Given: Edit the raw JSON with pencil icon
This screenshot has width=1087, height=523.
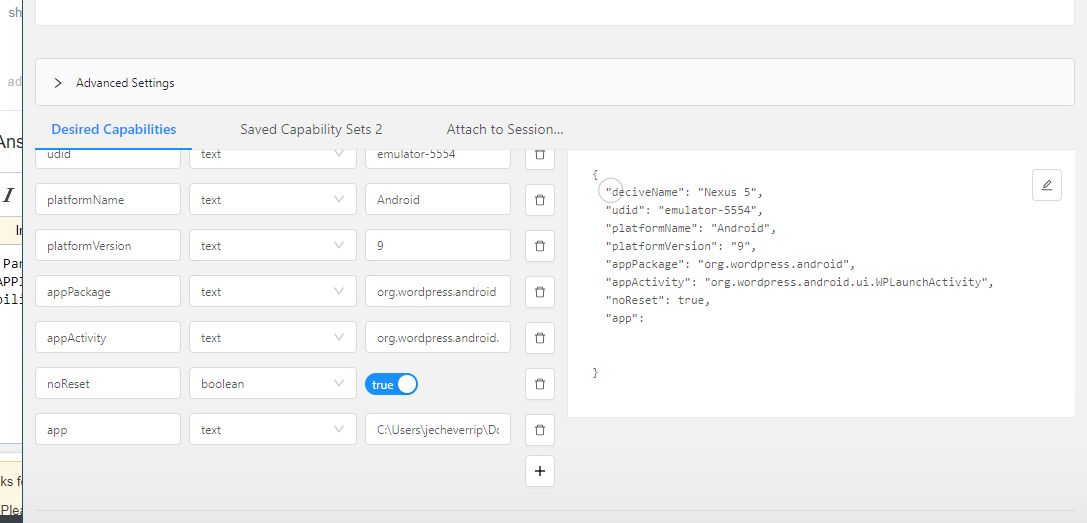Looking at the screenshot, I should pos(1046,185).
